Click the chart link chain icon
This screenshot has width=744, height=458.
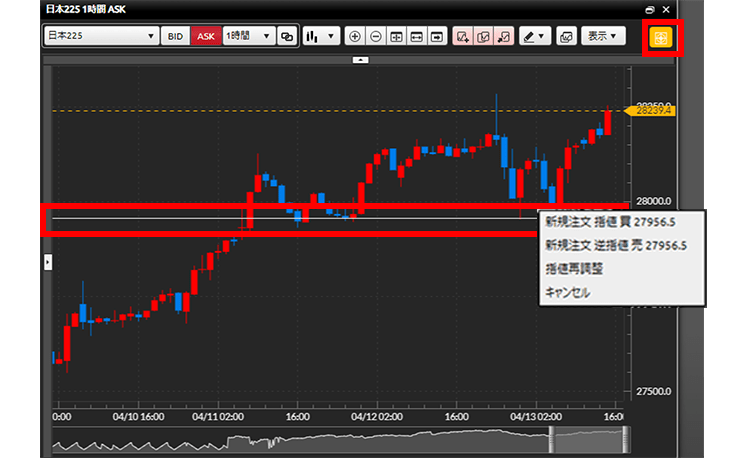point(287,36)
